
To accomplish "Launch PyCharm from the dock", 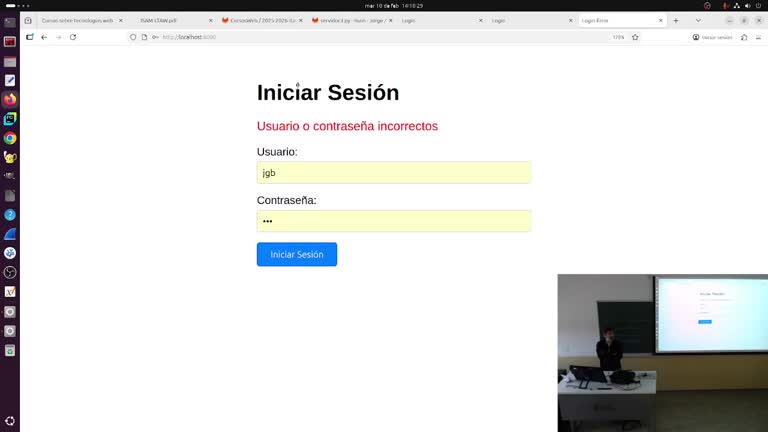I will coord(10,119).
